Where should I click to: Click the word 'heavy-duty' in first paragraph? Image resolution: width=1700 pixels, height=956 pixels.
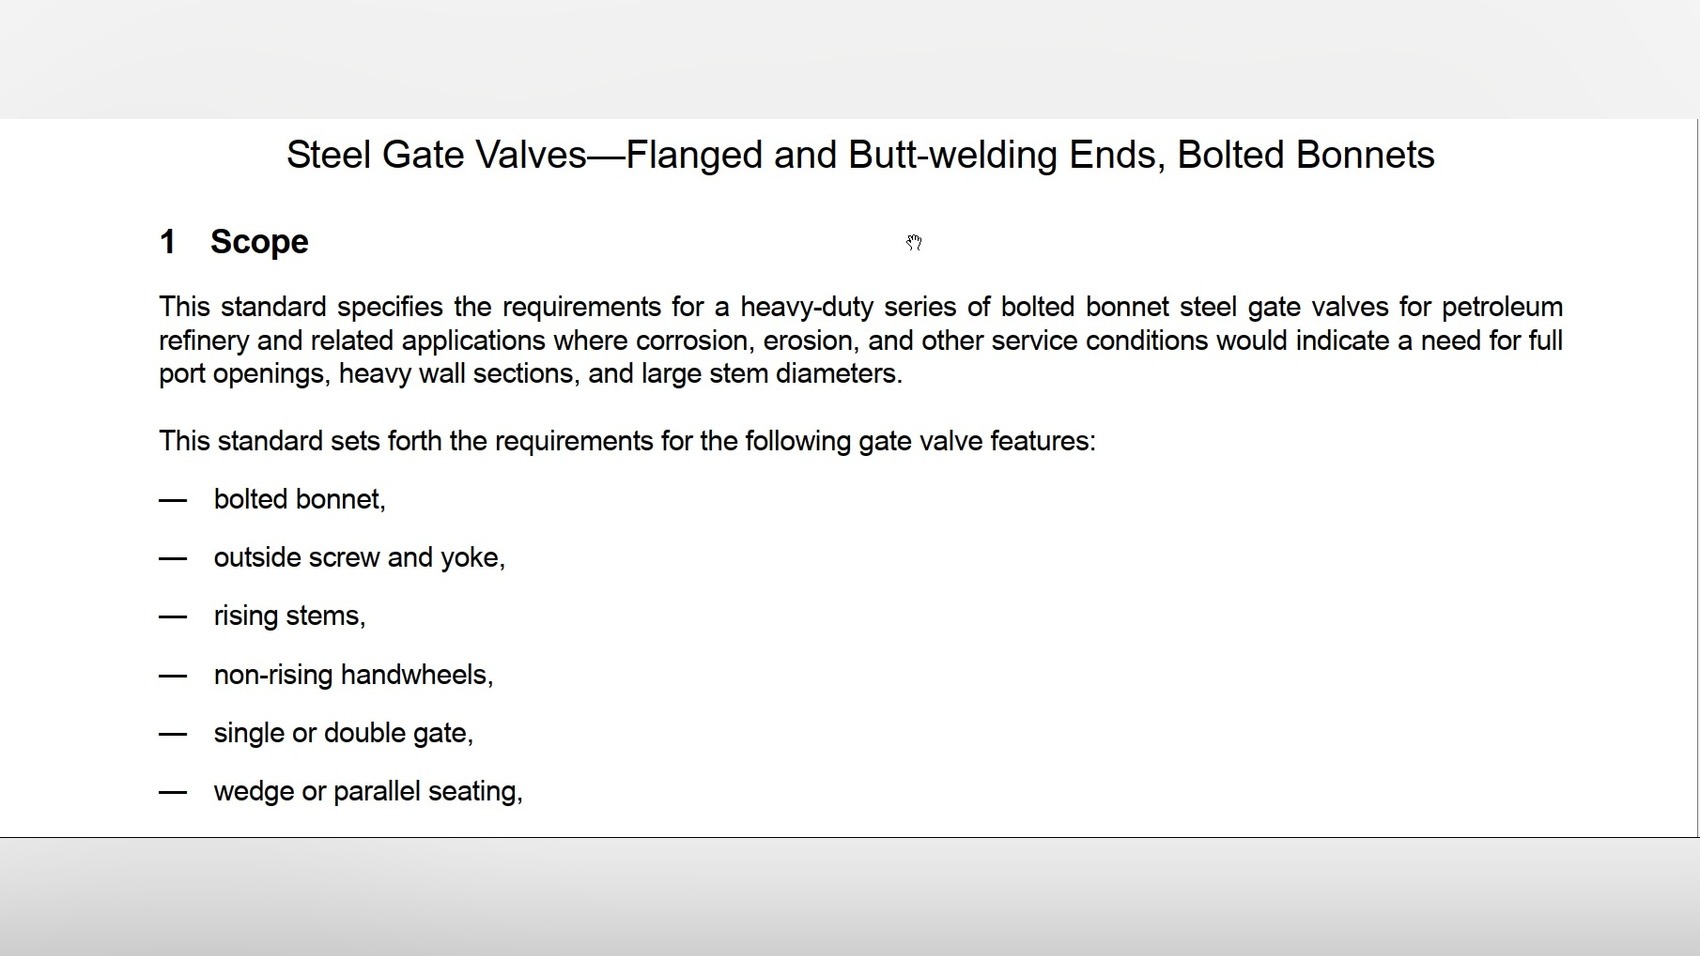807,307
